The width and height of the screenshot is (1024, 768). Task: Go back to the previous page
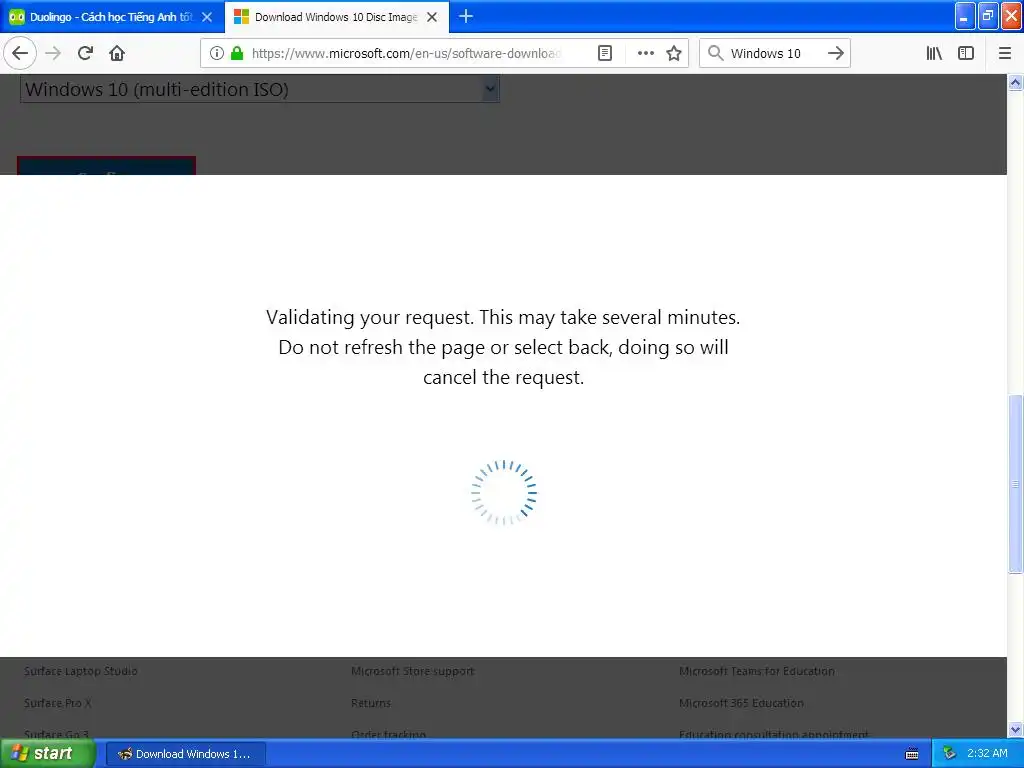tap(20, 53)
